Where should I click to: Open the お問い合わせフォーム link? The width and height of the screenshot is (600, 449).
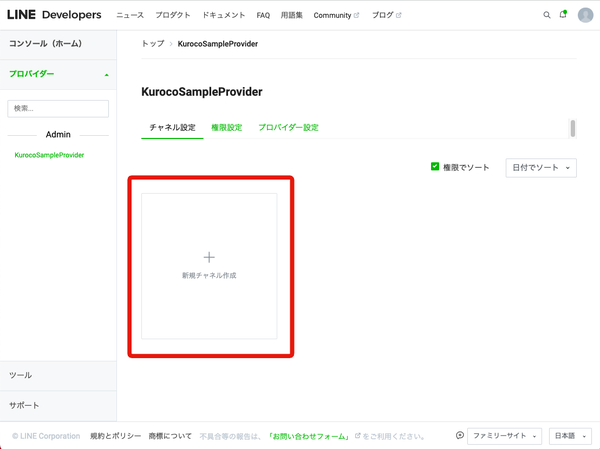tap(308, 436)
